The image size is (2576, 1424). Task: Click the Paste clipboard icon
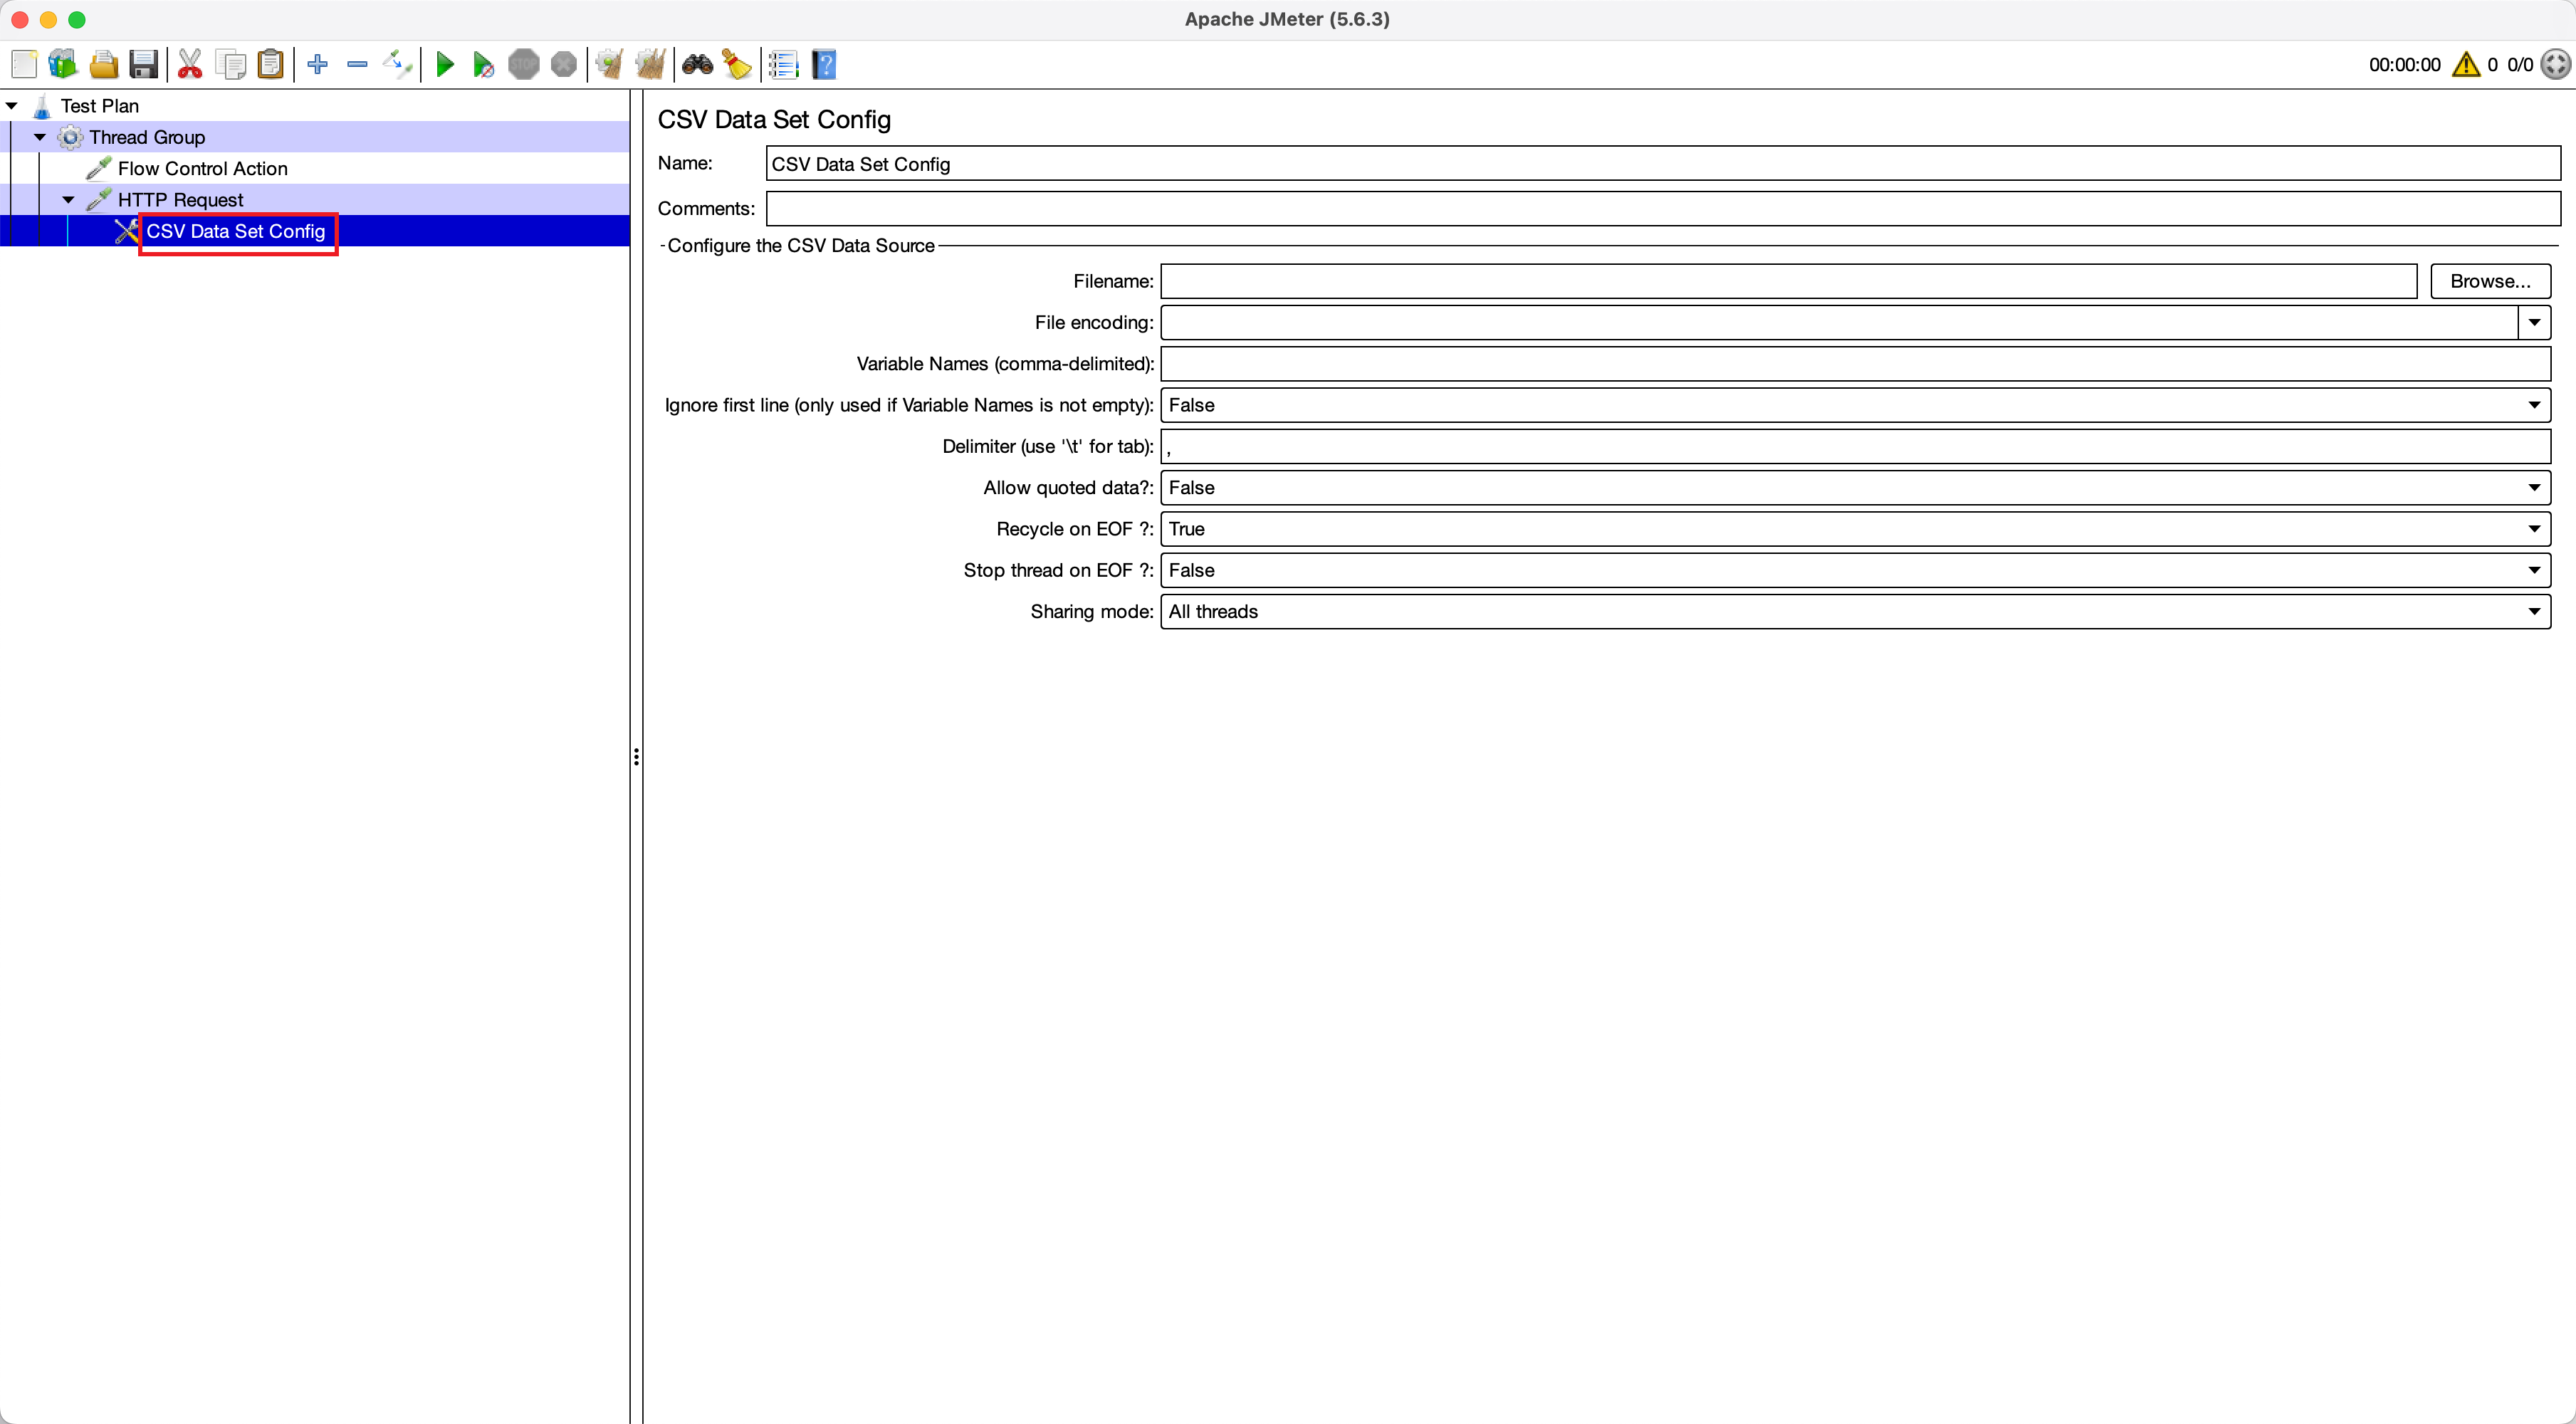[x=271, y=65]
